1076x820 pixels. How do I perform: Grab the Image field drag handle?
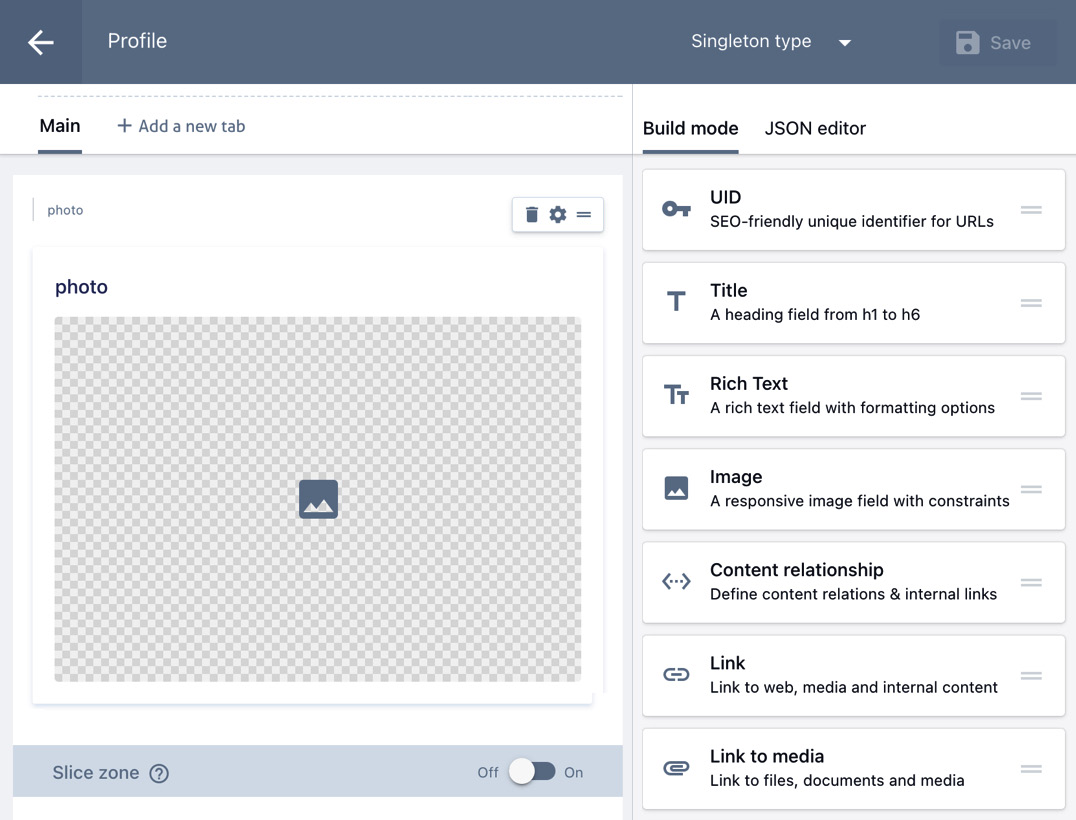(x=1031, y=489)
